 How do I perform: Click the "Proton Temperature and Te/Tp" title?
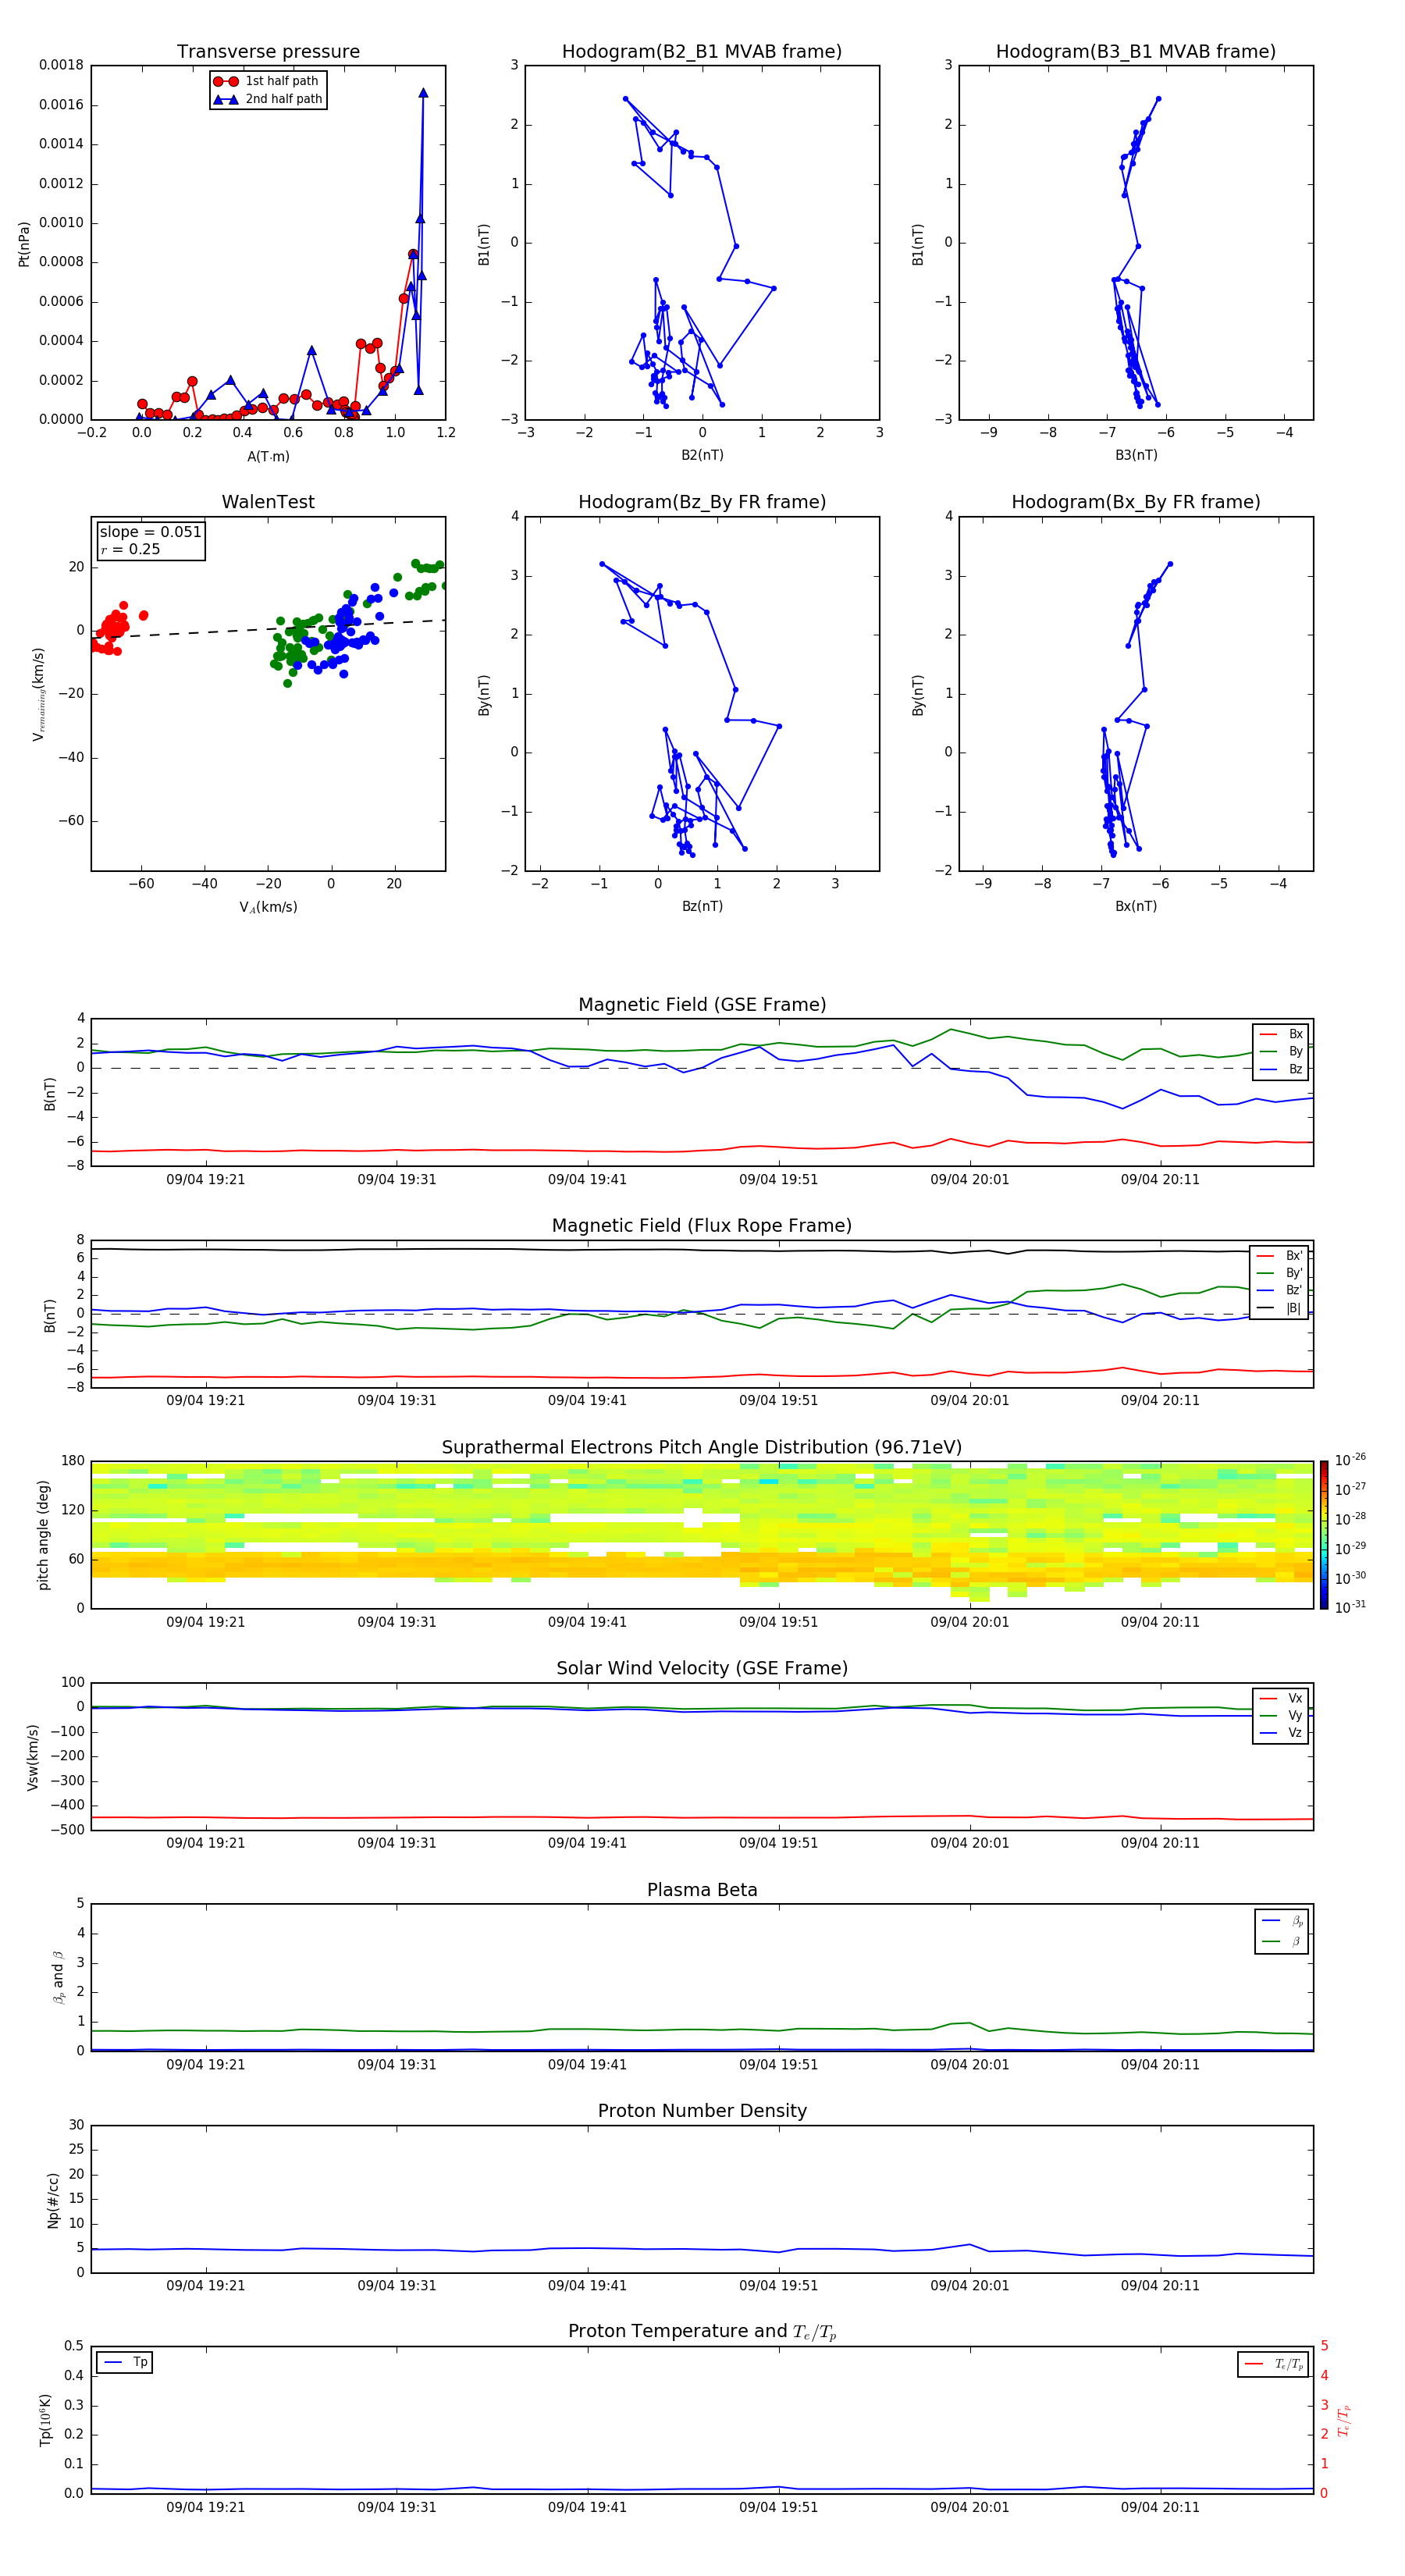(x=702, y=2332)
